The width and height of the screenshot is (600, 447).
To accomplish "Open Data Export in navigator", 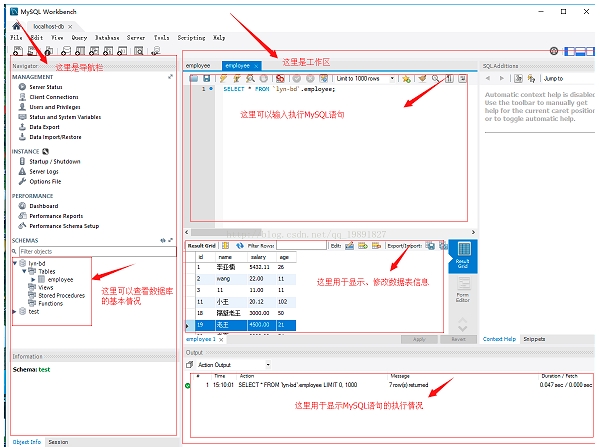I will [x=44, y=127].
